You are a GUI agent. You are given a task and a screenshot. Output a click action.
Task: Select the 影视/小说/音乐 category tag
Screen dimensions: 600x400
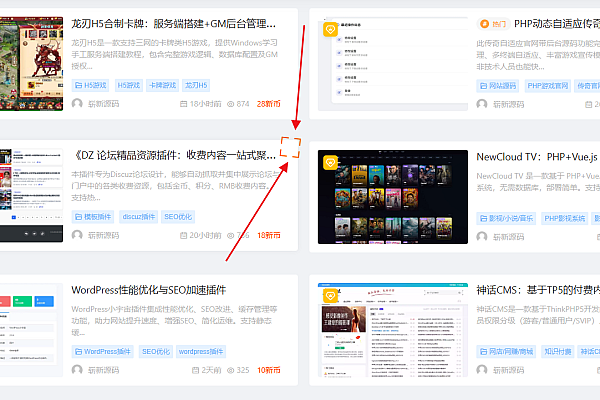click(506, 218)
